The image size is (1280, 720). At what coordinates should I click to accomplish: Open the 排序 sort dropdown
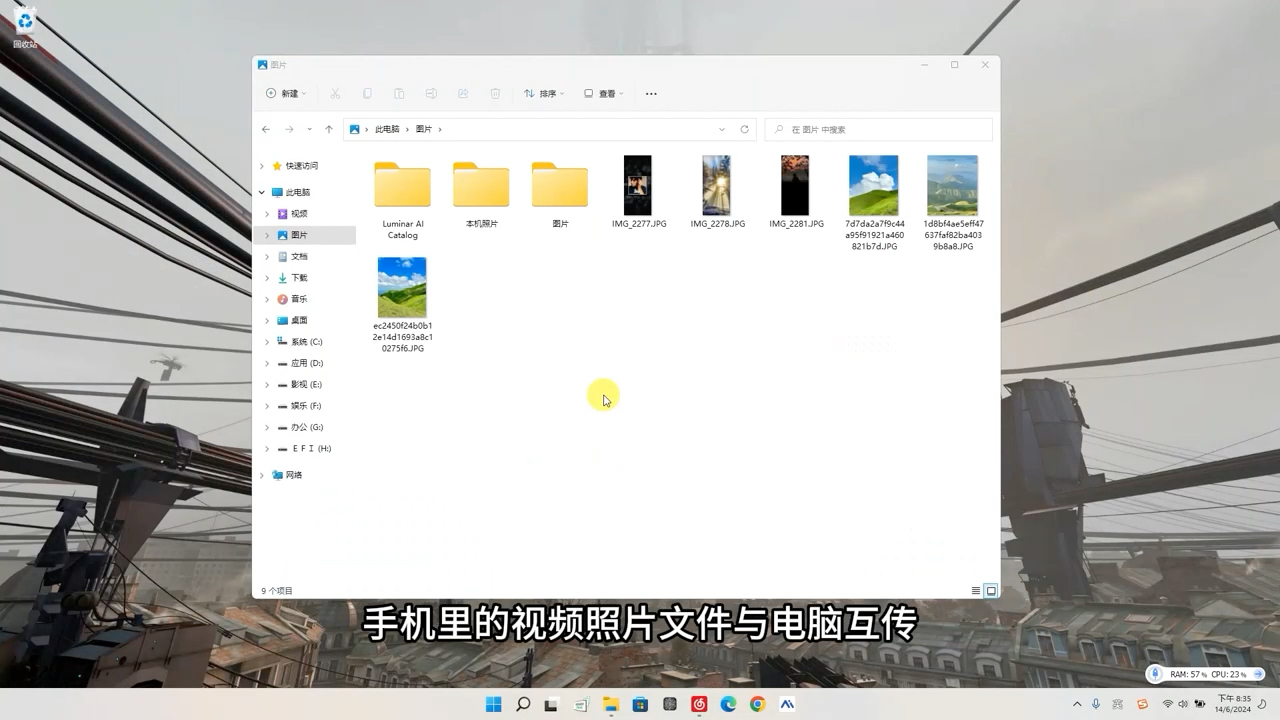[x=543, y=93]
